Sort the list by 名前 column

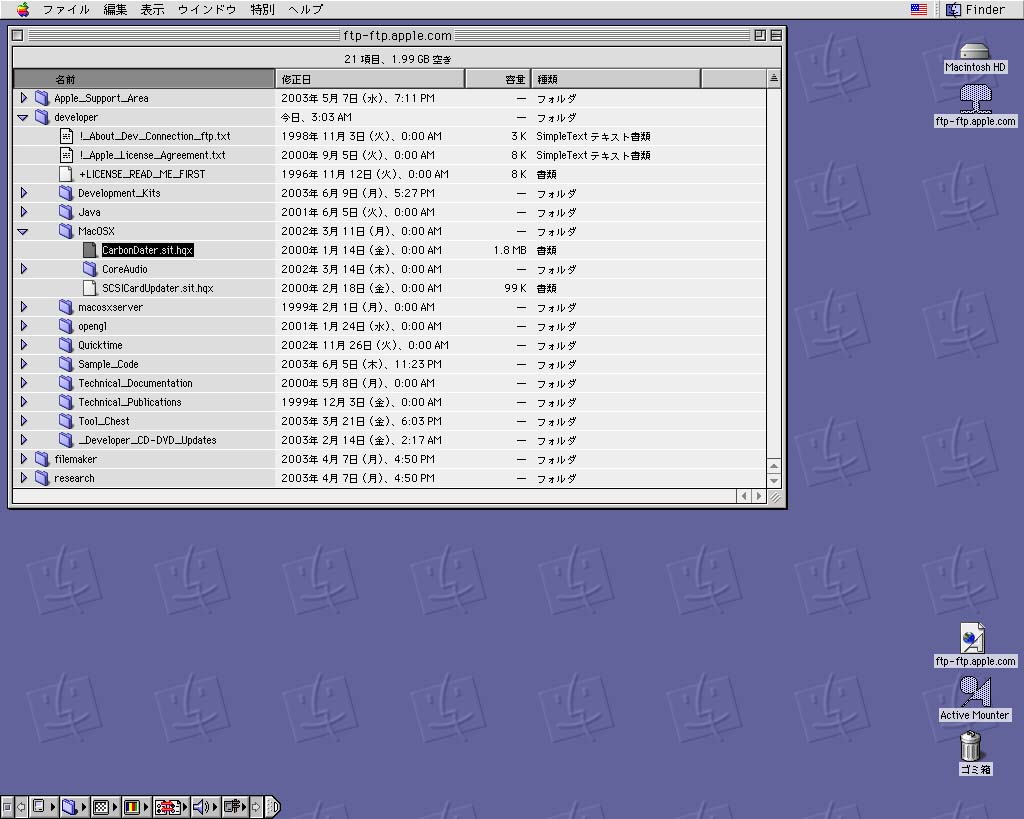click(x=144, y=79)
